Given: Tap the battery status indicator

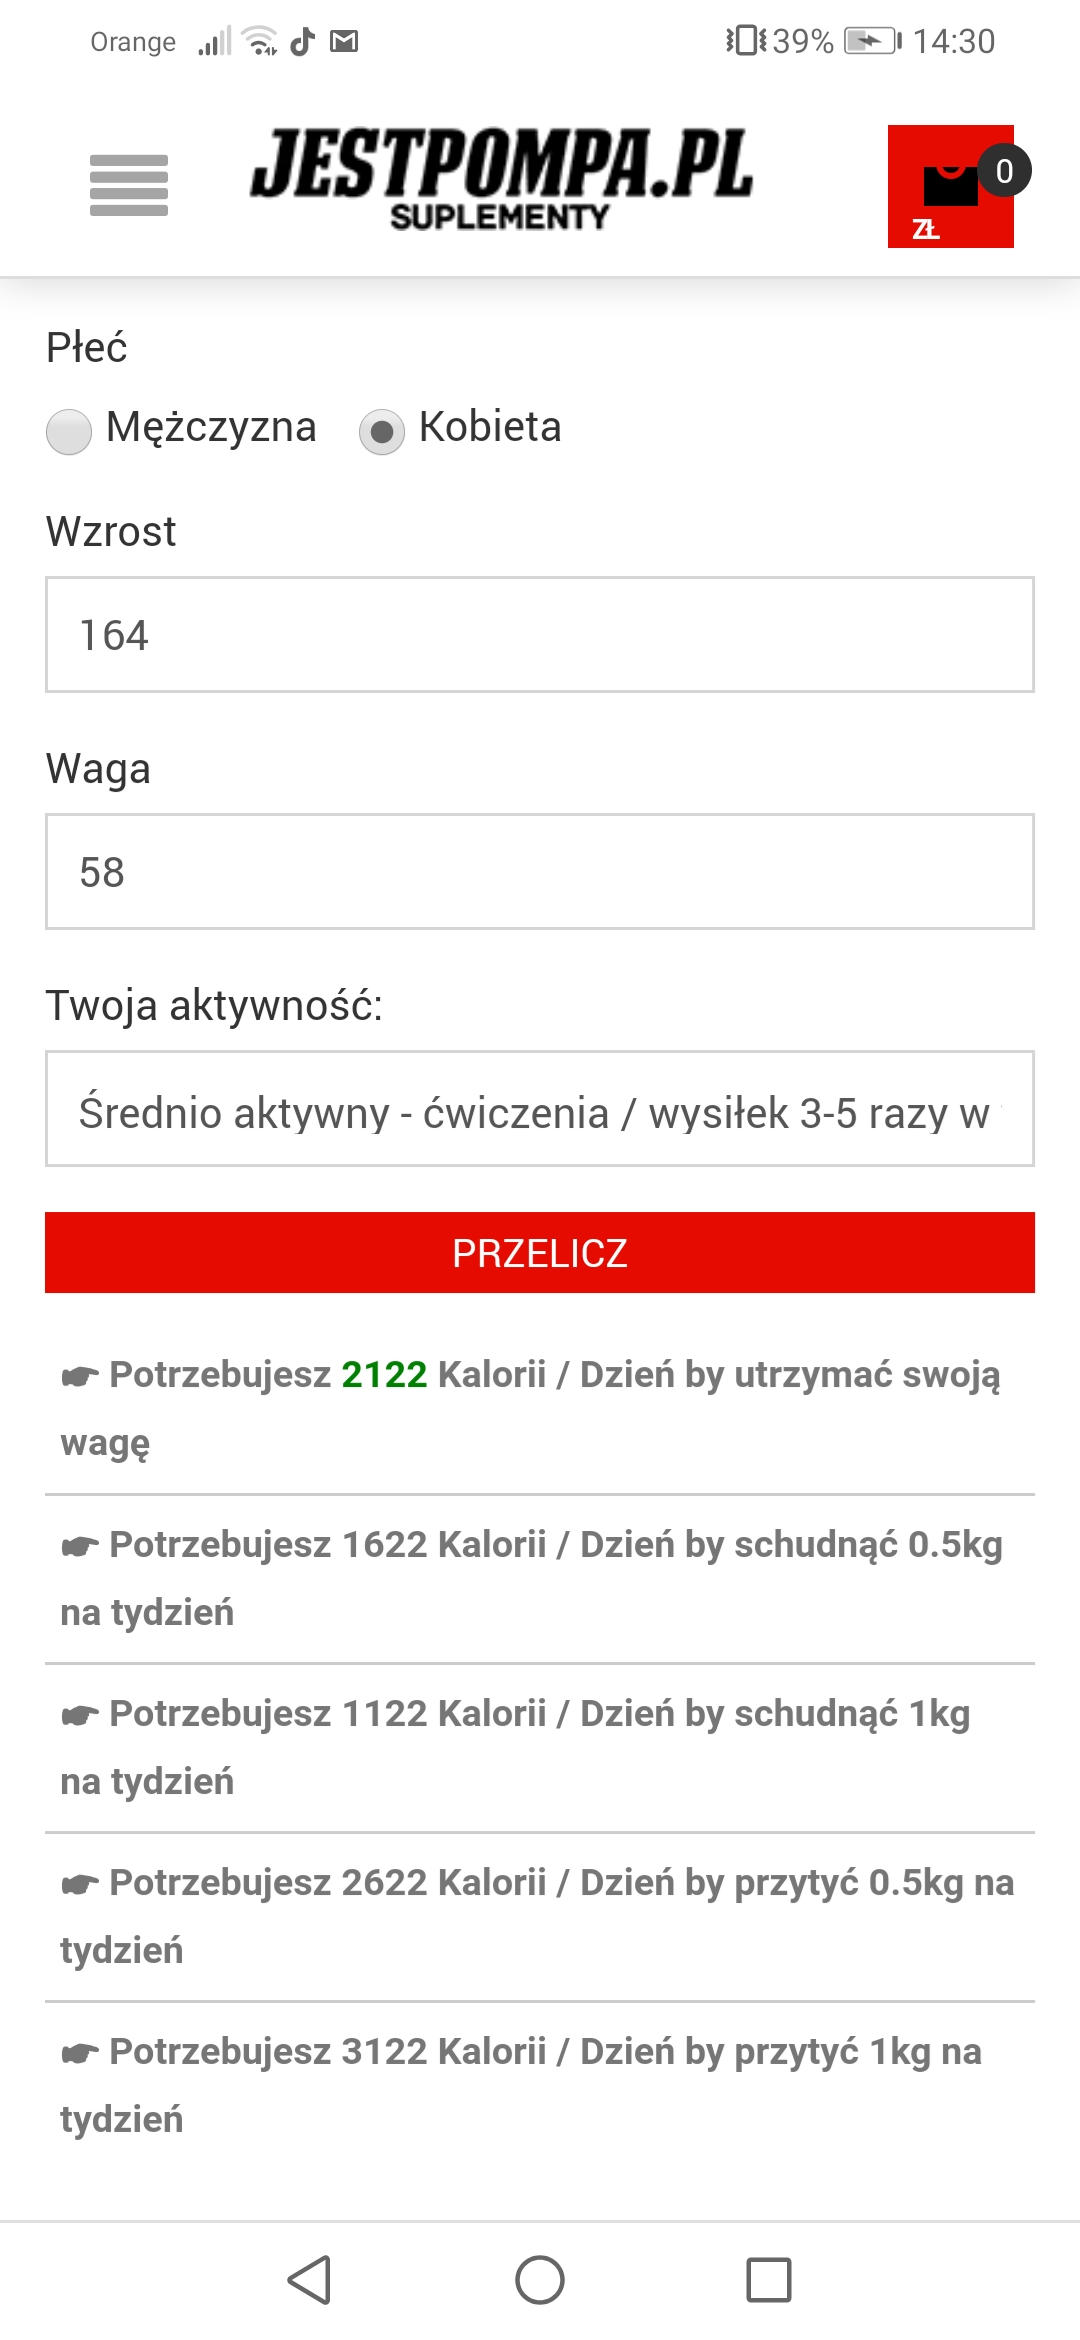Looking at the screenshot, I should [x=872, y=41].
